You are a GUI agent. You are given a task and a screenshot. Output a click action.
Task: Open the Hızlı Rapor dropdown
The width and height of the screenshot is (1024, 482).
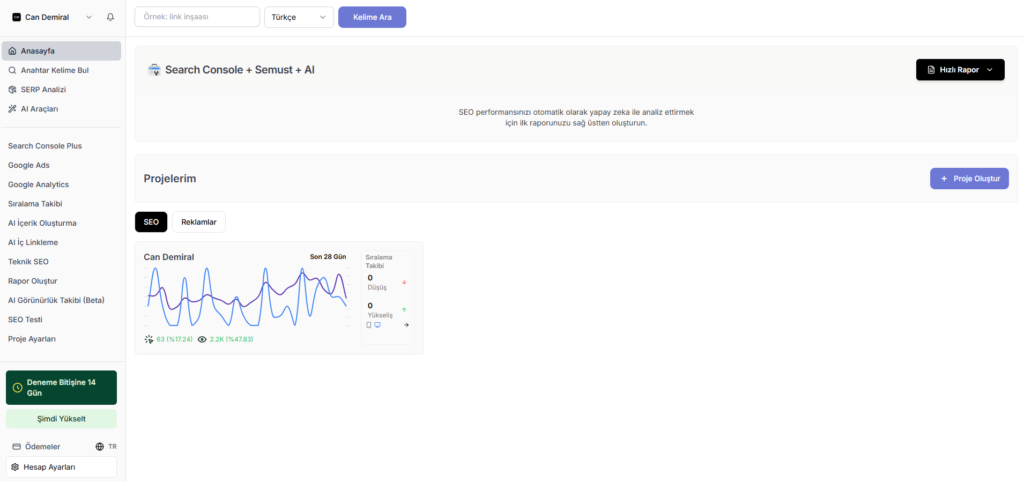click(959, 70)
